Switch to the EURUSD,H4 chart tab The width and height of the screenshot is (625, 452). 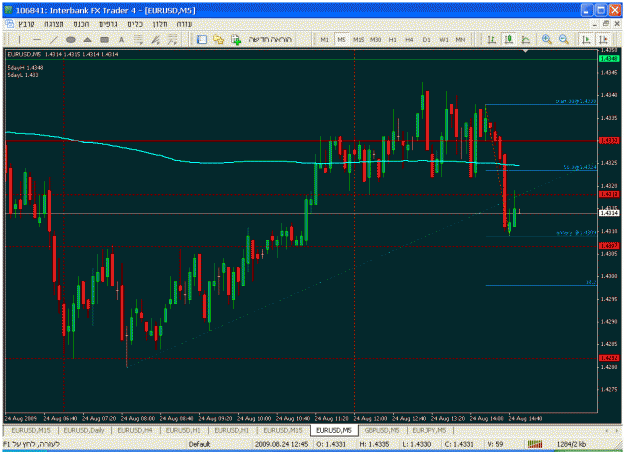point(135,430)
